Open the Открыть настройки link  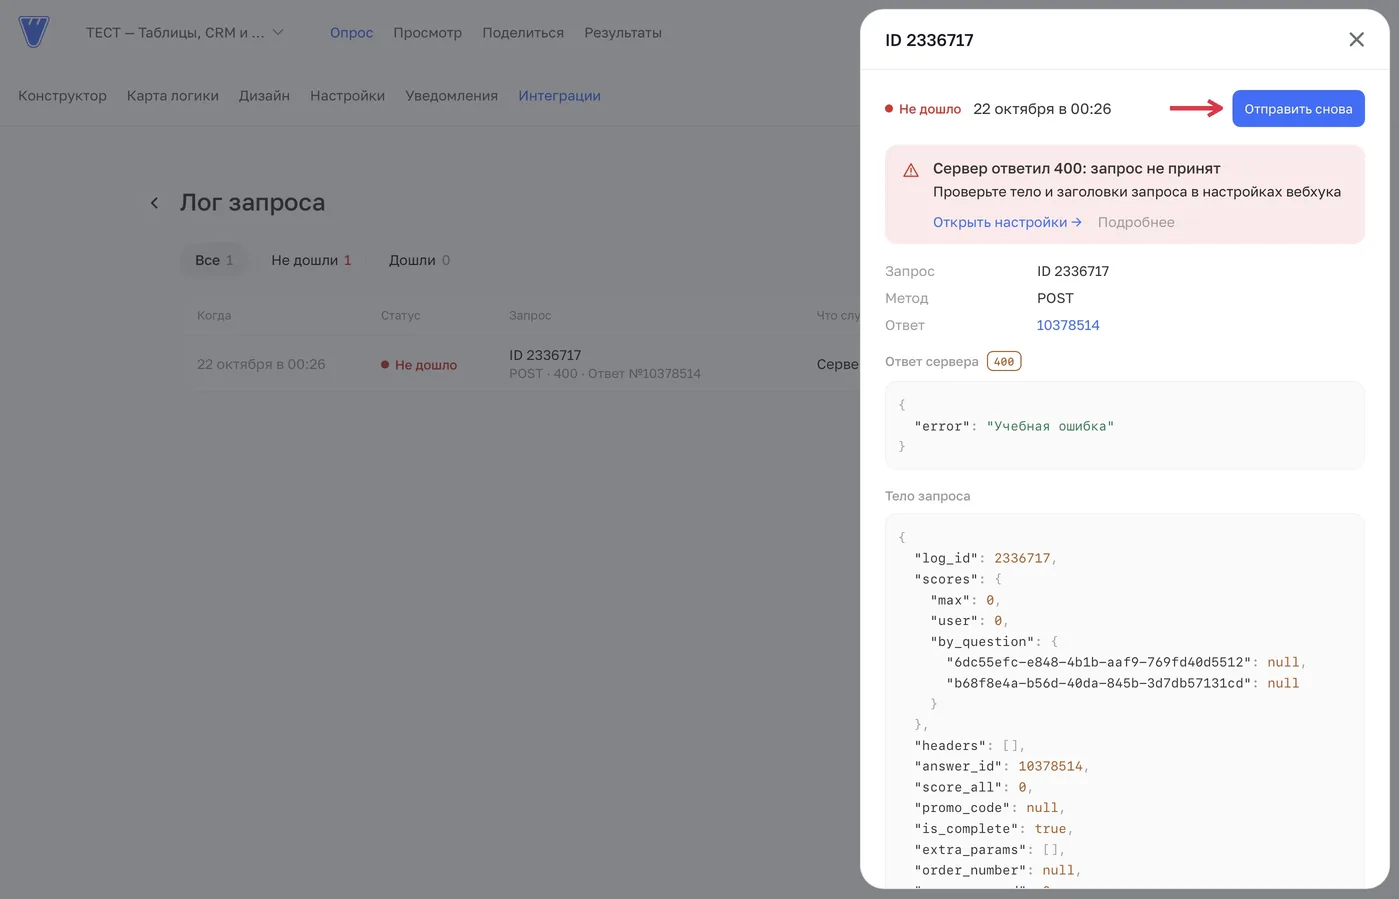click(1007, 222)
